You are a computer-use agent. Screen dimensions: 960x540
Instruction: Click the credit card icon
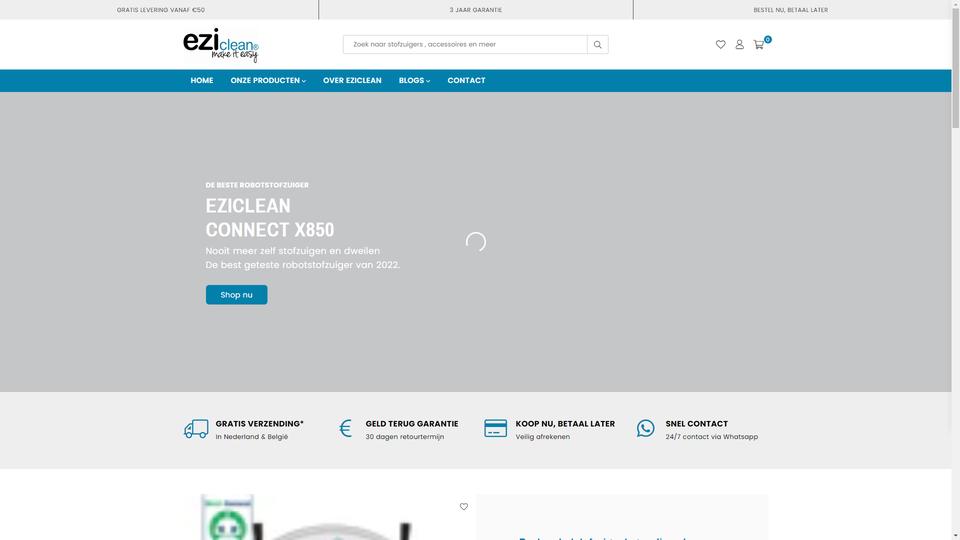click(x=495, y=429)
